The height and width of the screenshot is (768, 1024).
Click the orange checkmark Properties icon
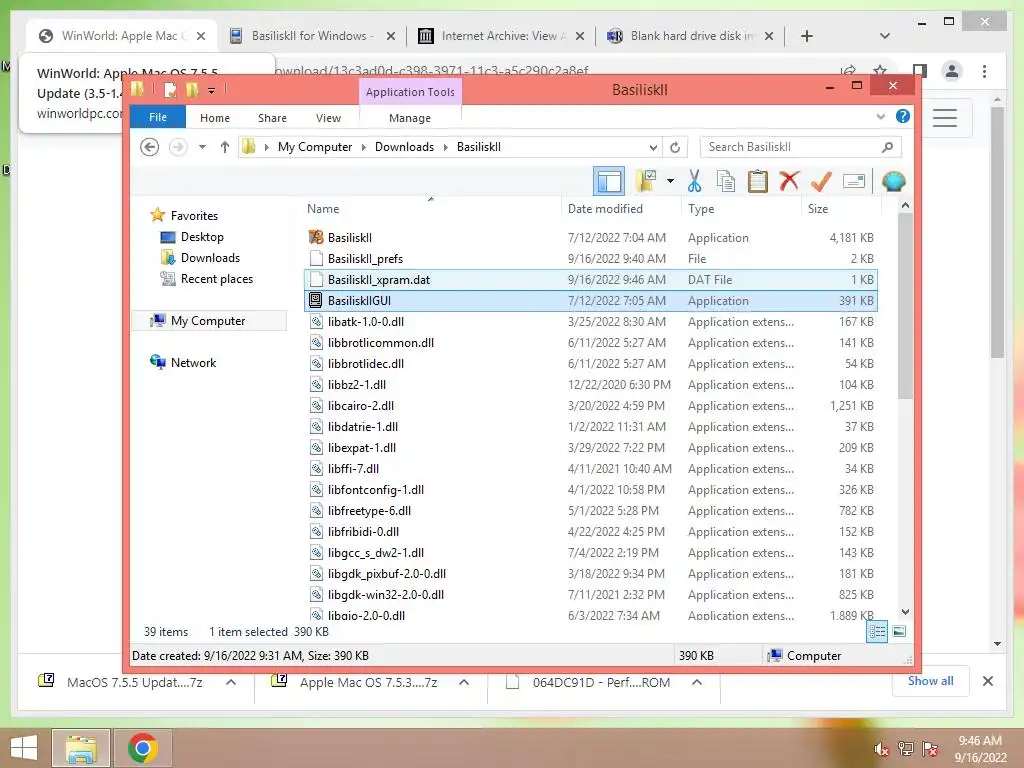click(821, 181)
